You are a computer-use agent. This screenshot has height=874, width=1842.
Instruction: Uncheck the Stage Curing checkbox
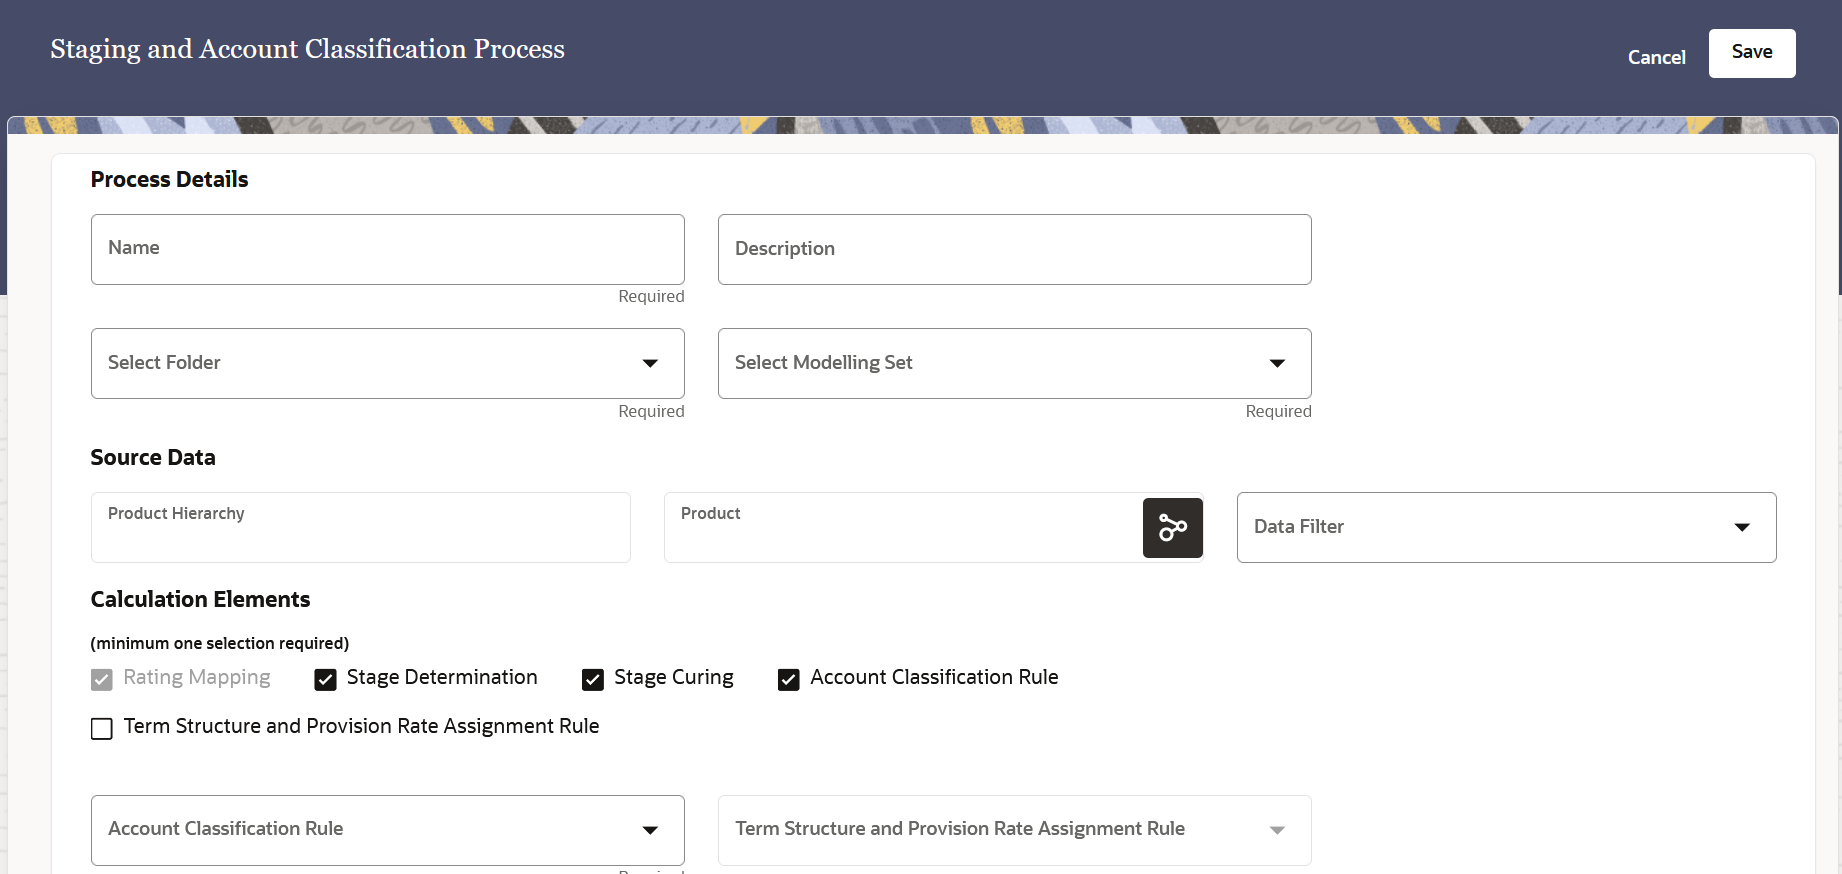click(593, 680)
